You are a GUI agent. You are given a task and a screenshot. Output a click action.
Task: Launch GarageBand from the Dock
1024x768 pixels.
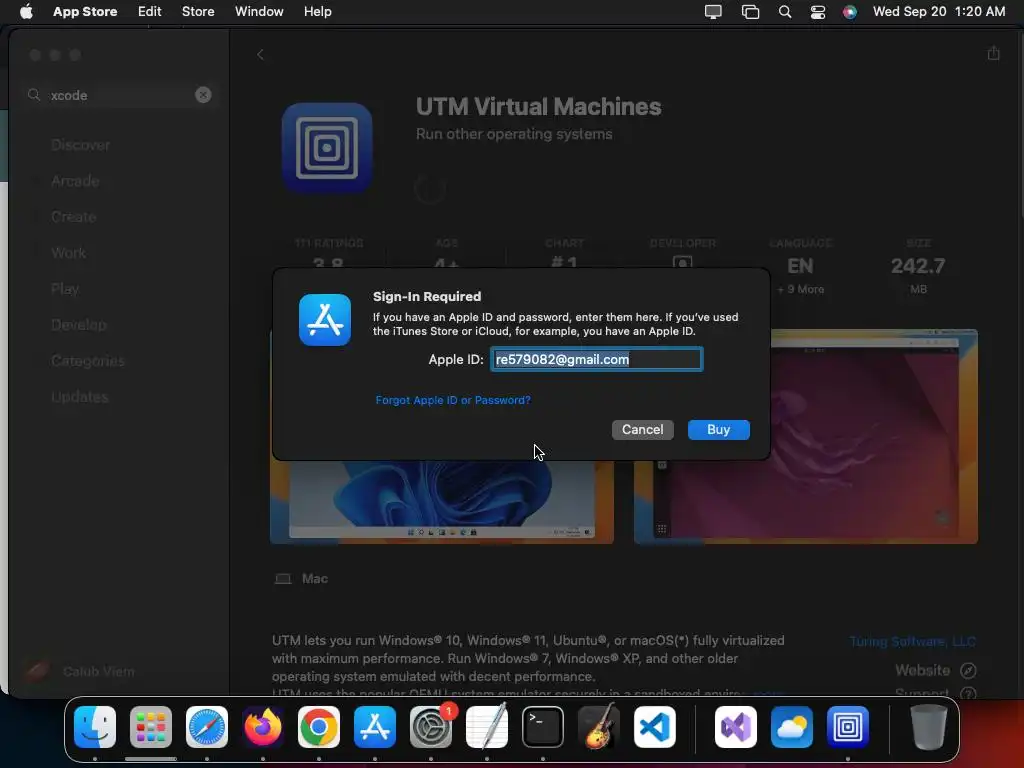(x=599, y=727)
